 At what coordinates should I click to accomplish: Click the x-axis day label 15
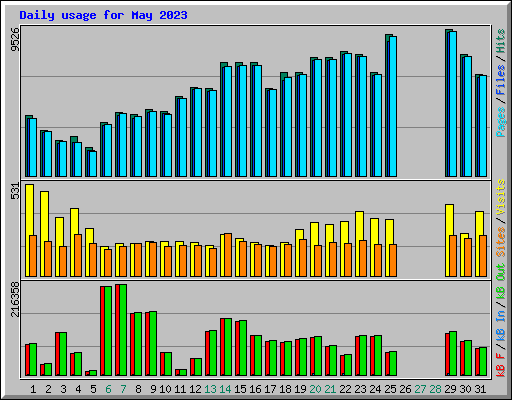coord(240,389)
